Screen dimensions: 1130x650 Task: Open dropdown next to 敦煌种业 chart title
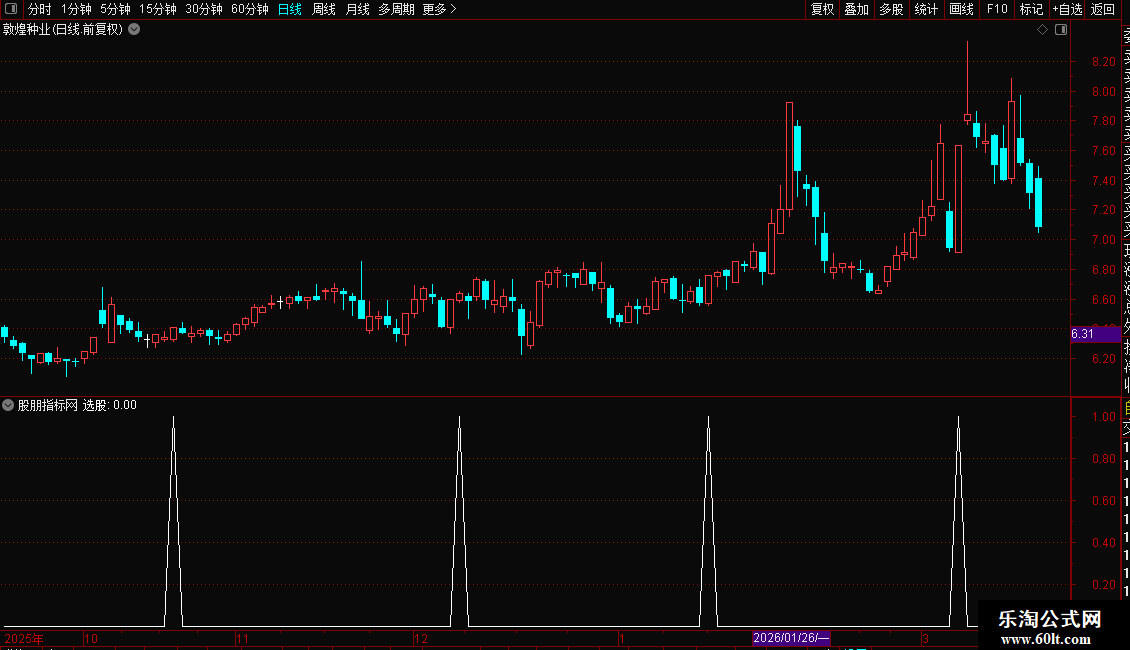(x=134, y=30)
